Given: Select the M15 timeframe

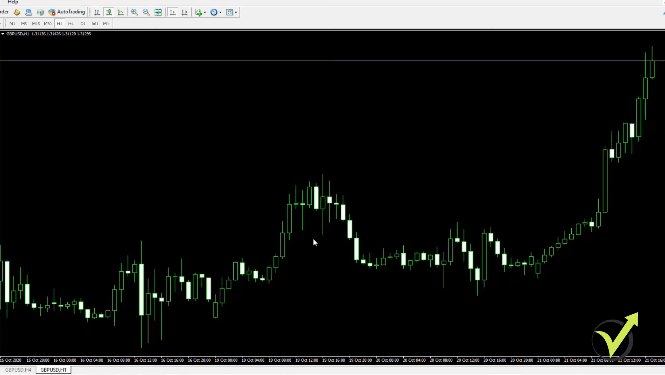Looking at the screenshot, I should coord(36,23).
